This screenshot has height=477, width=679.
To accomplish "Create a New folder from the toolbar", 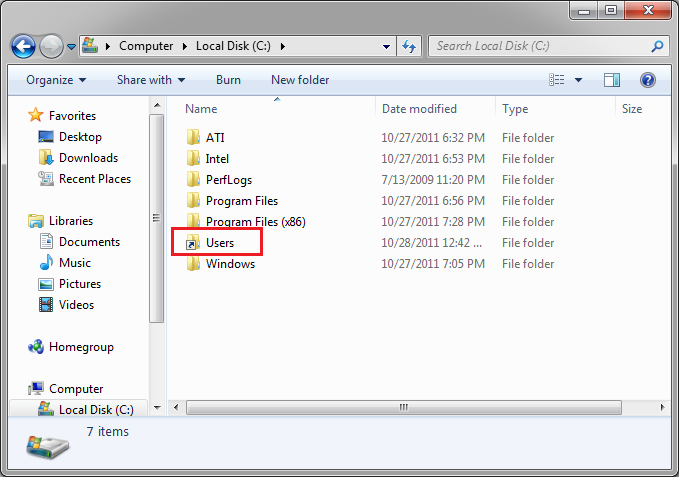I will click(x=300, y=80).
